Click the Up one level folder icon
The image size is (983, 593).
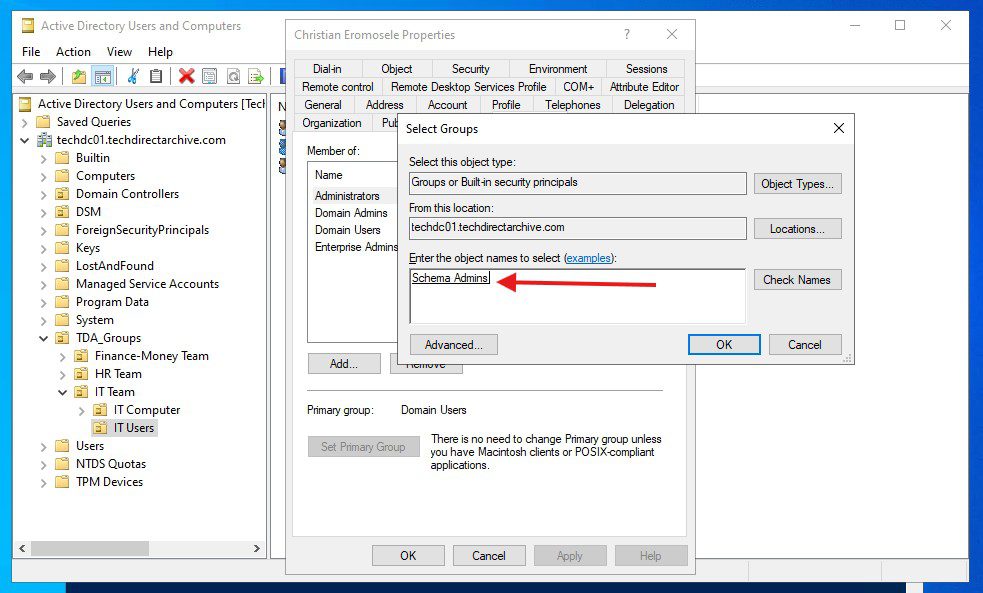[x=78, y=75]
